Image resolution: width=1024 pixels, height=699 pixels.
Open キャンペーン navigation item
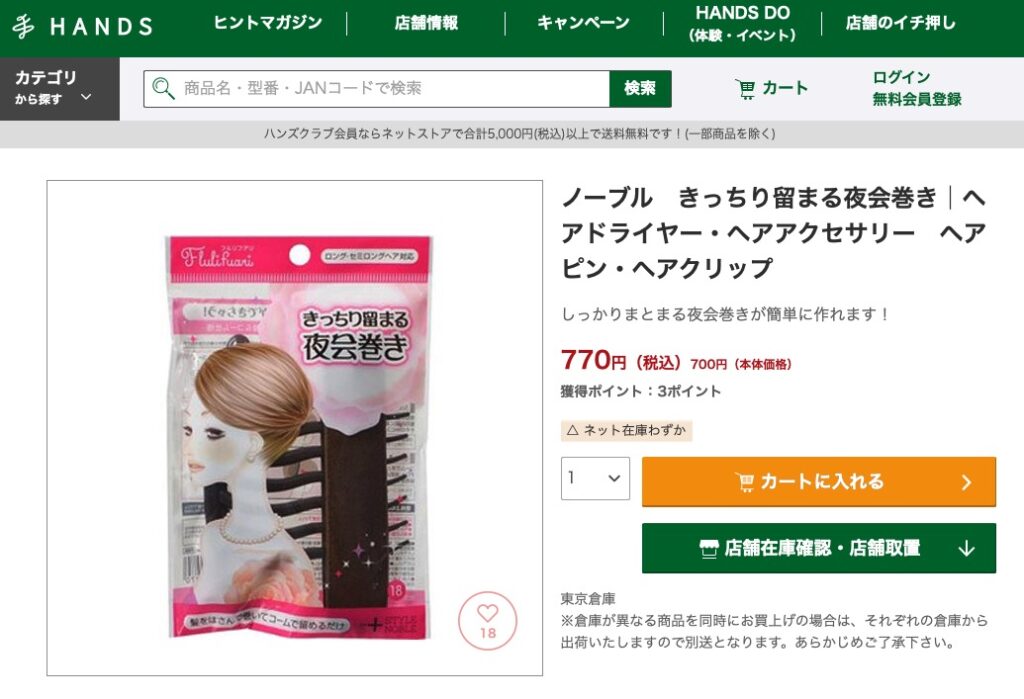[x=583, y=23]
